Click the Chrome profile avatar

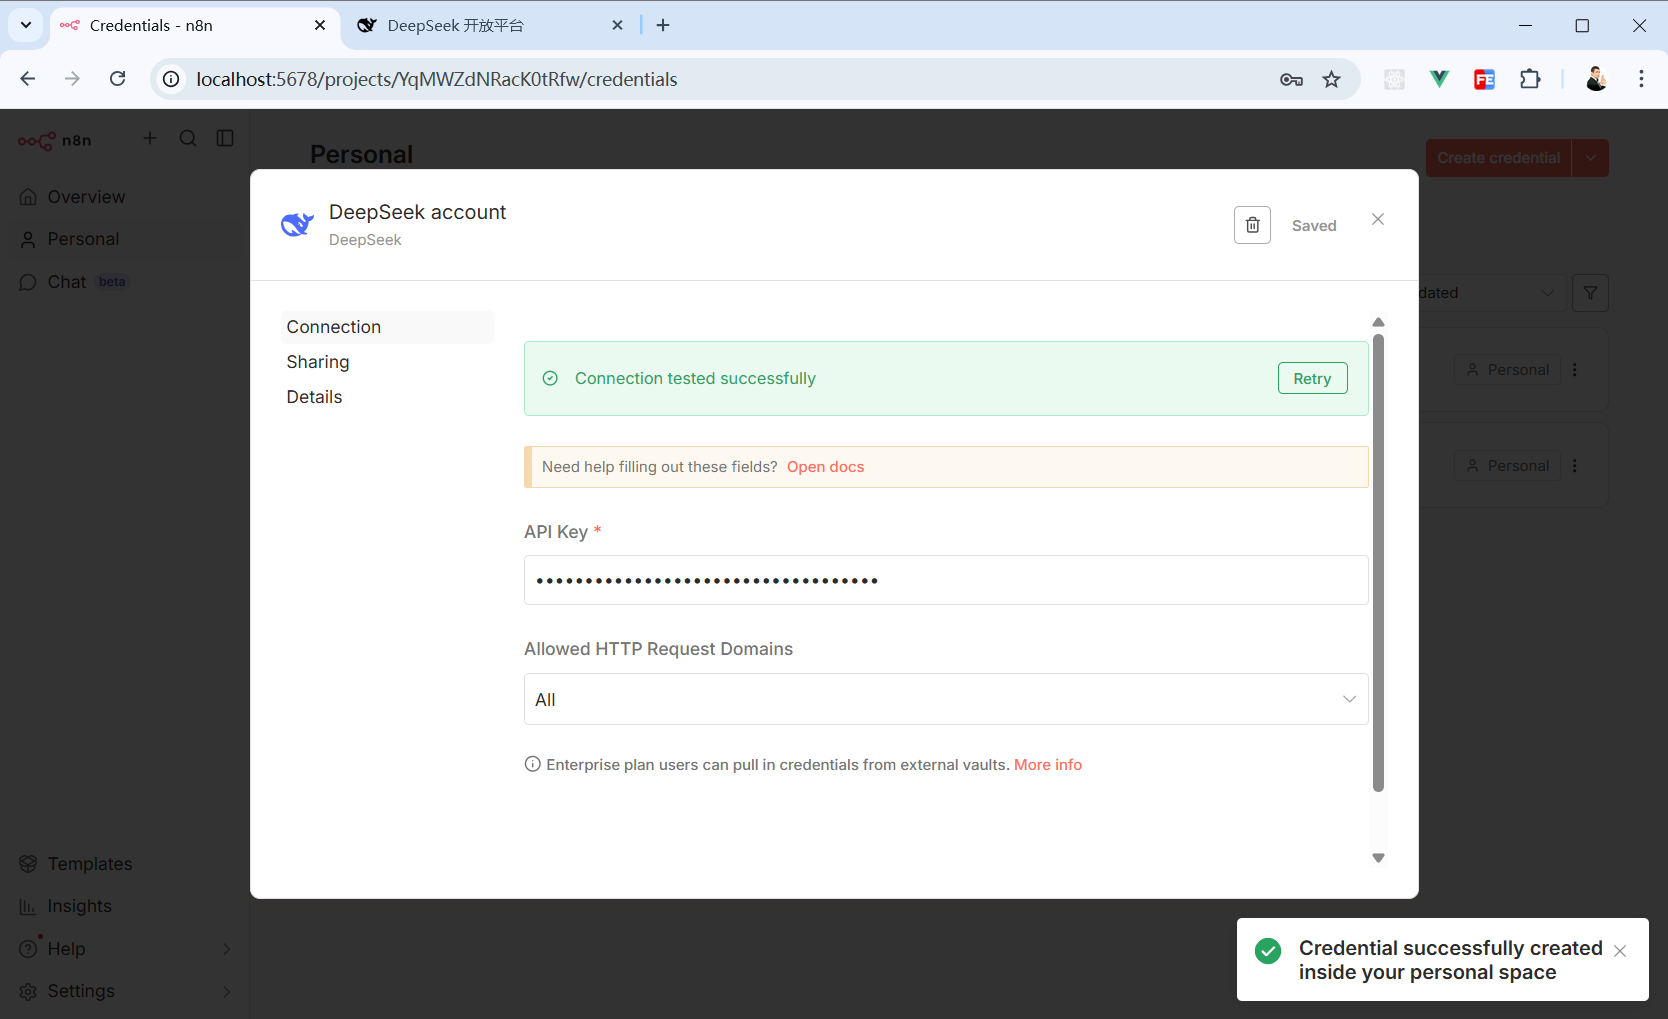click(x=1596, y=79)
